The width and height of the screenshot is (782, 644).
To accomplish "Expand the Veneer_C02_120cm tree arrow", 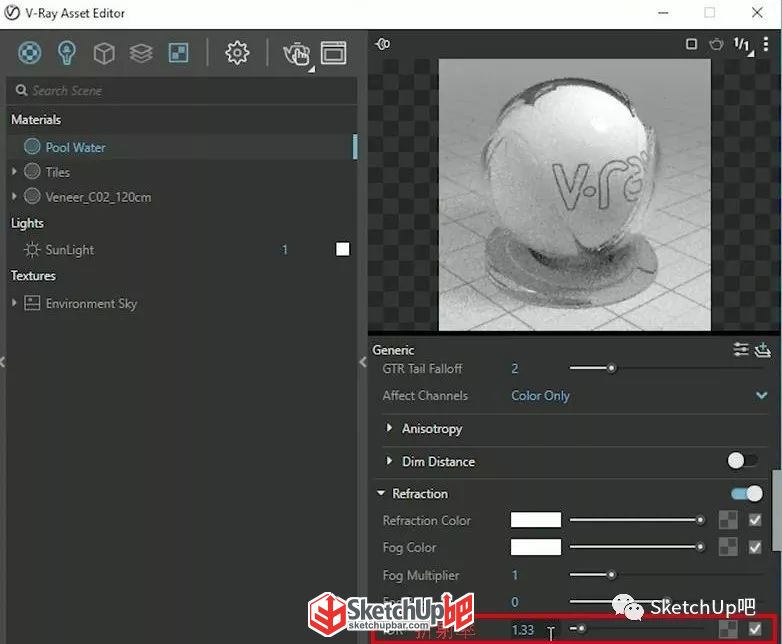I will (x=14, y=197).
